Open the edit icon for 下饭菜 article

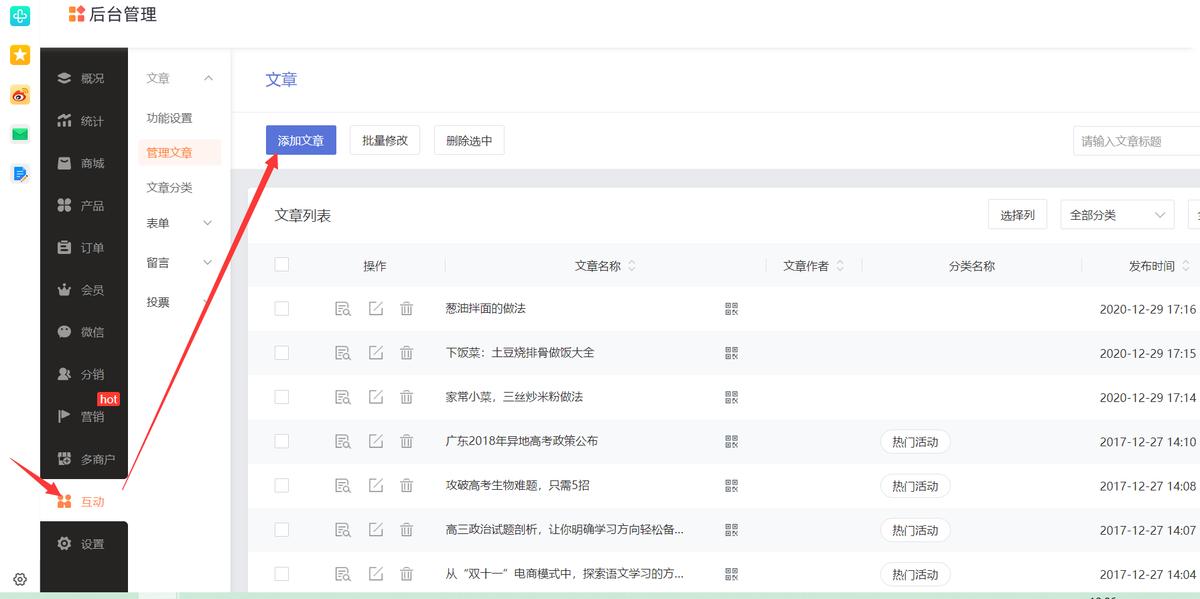click(375, 352)
